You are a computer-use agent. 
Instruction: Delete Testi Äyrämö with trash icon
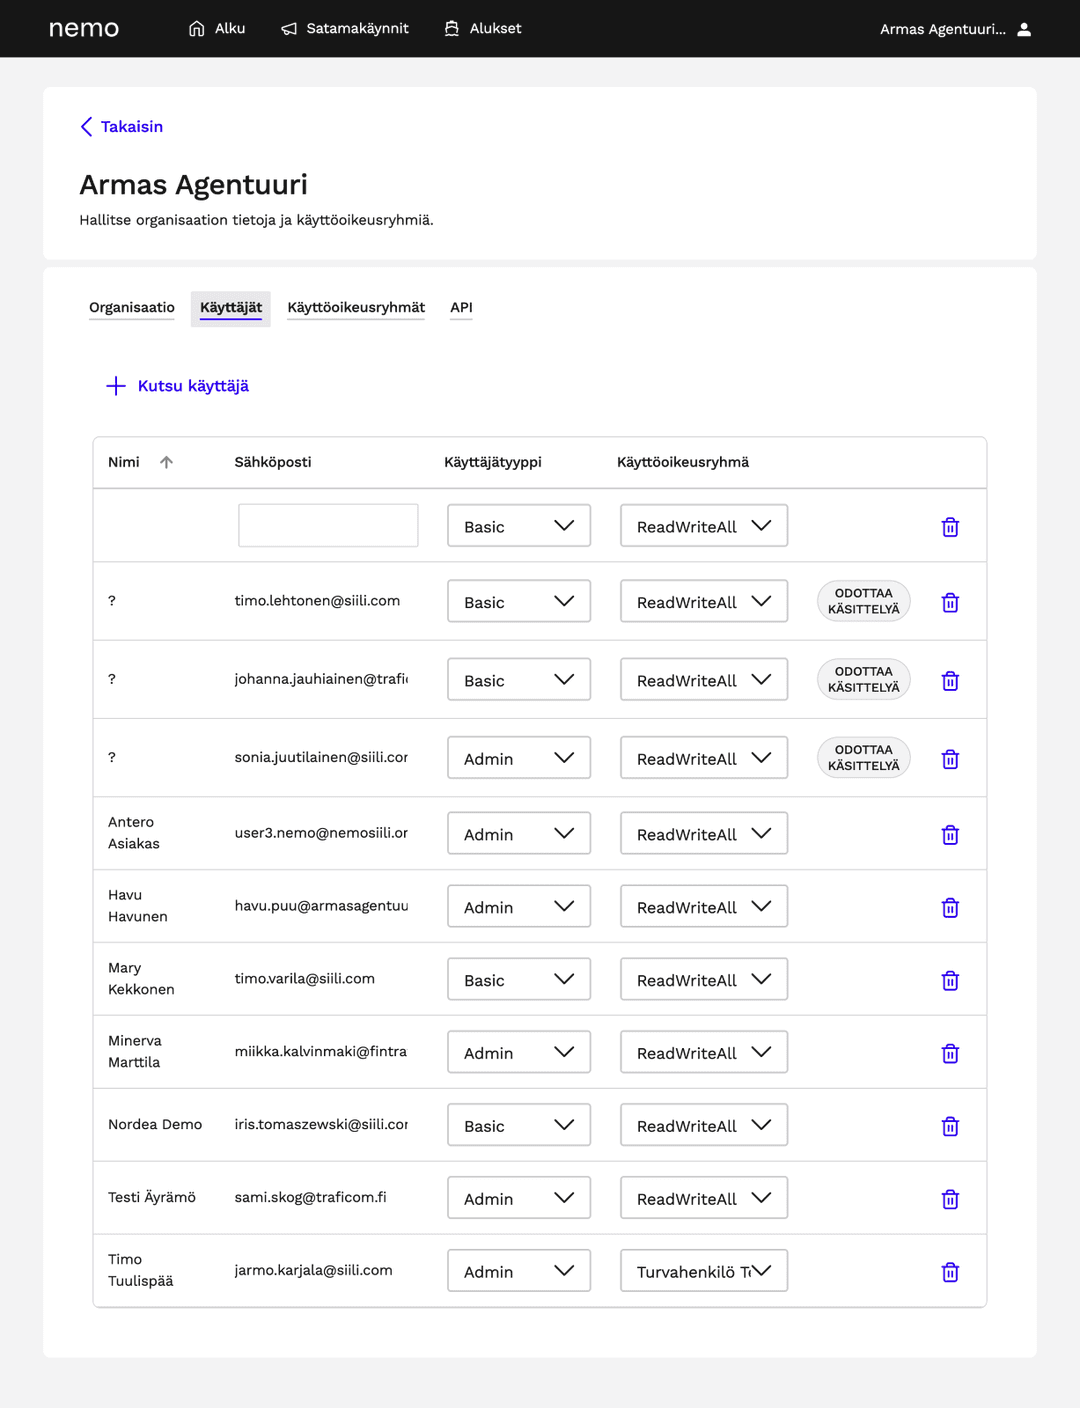tap(950, 1199)
